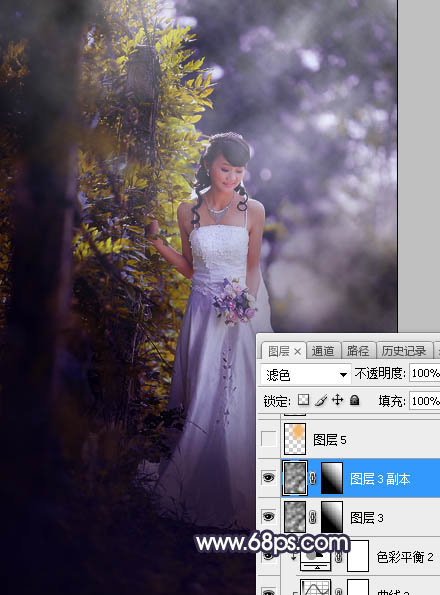Show the hidden 图层 5 layer
The image size is (440, 595).
point(269,439)
